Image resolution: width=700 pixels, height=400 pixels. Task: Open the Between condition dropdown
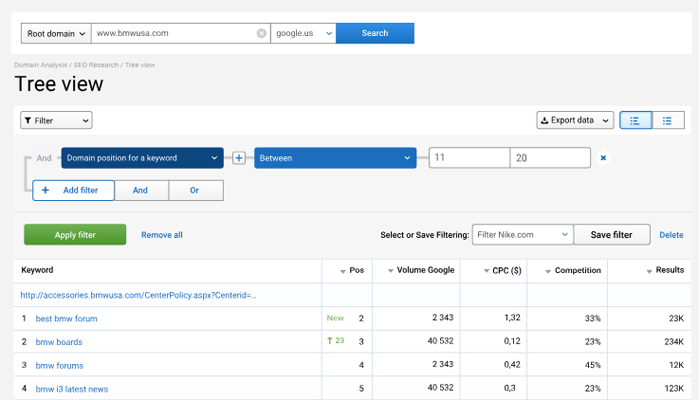(x=335, y=158)
